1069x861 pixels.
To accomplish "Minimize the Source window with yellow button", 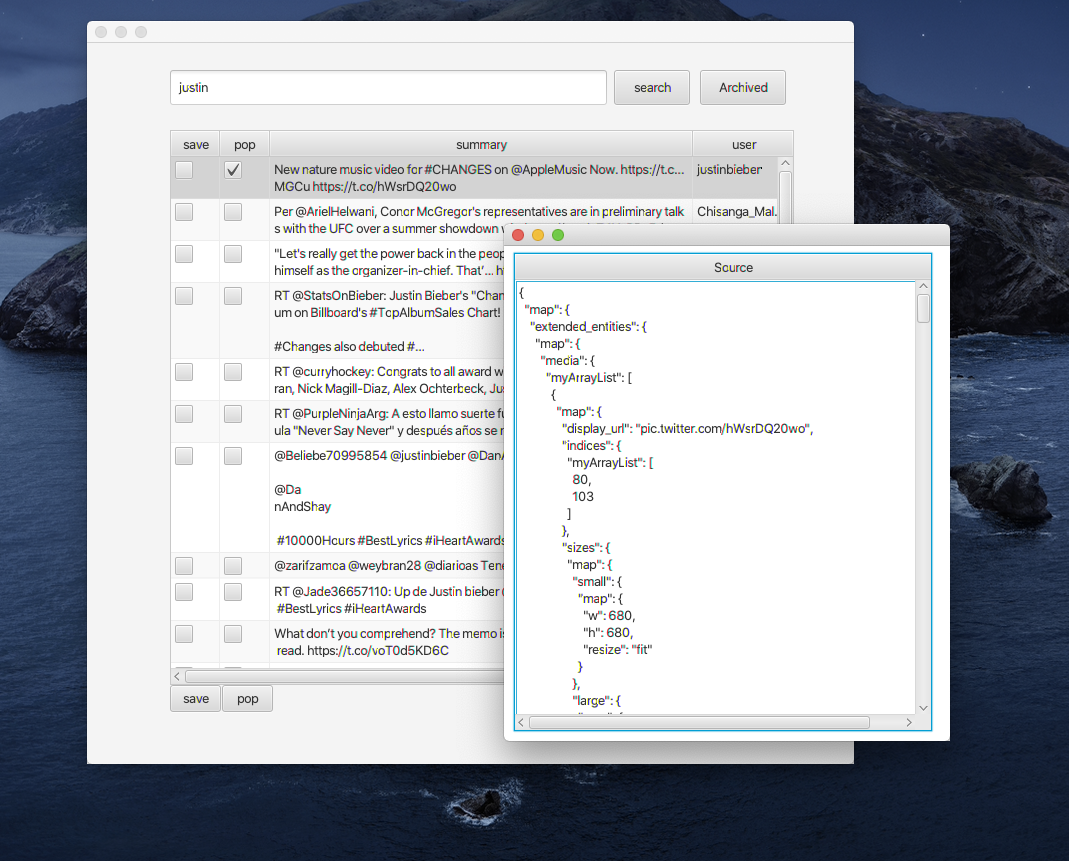I will [538, 235].
